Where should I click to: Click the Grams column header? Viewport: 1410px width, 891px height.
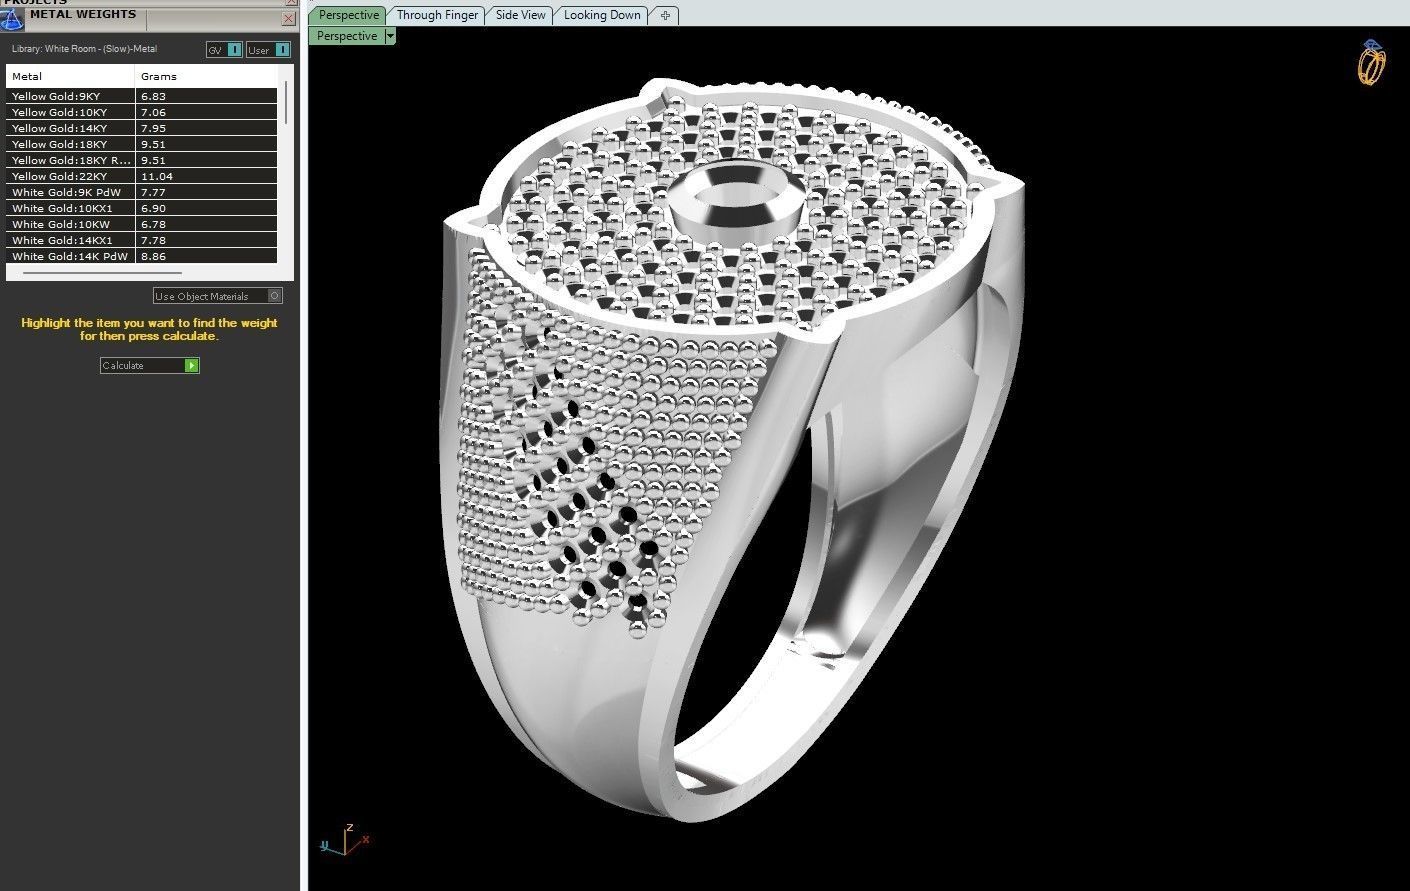(206, 76)
